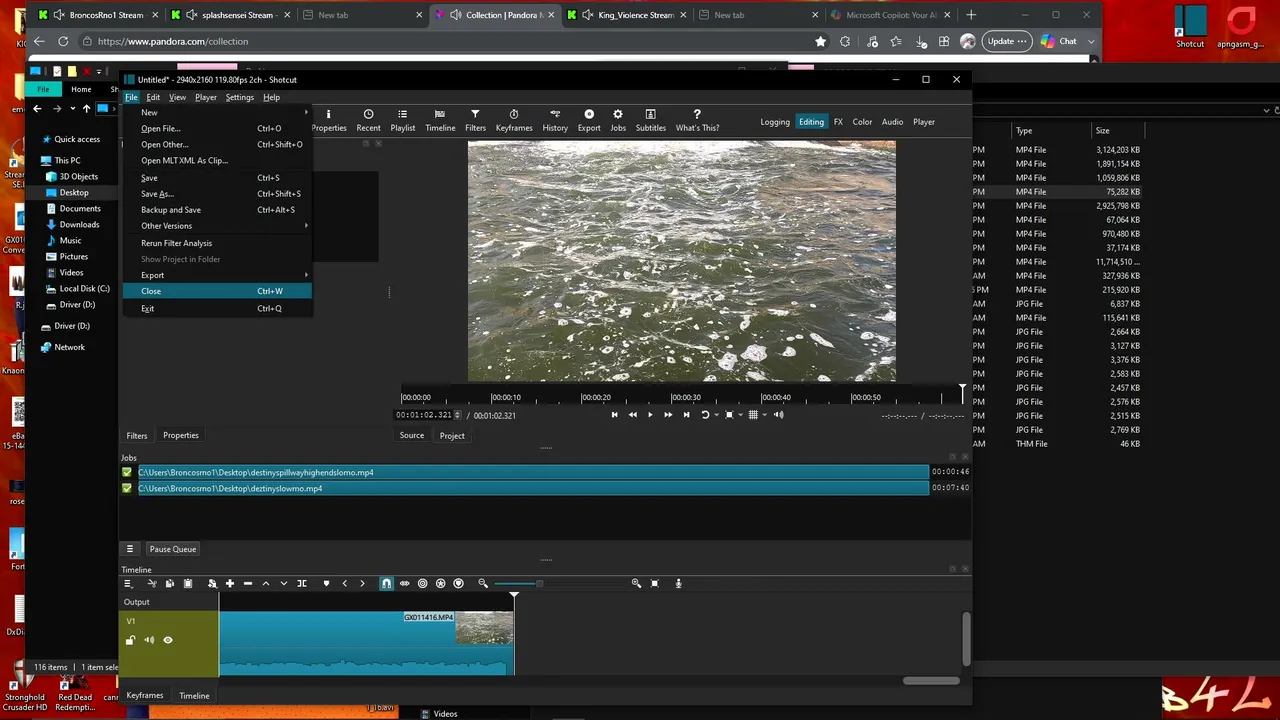Copy the selected timeline clip

pos(170,583)
